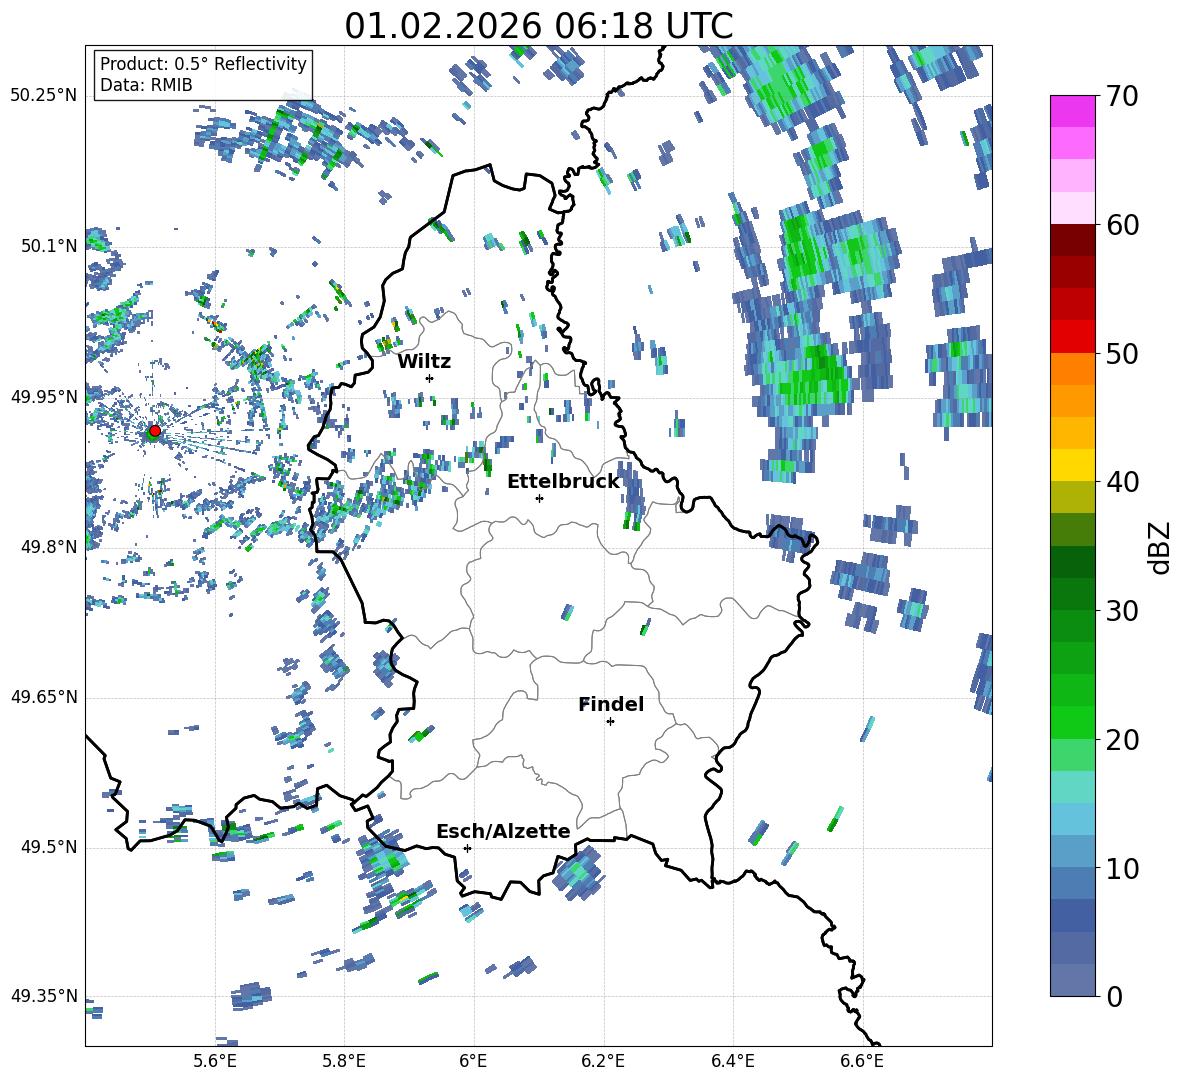Screen dimensions: 1184x1081
Task: Click the 0 value on colorbar
Action: point(1114,996)
